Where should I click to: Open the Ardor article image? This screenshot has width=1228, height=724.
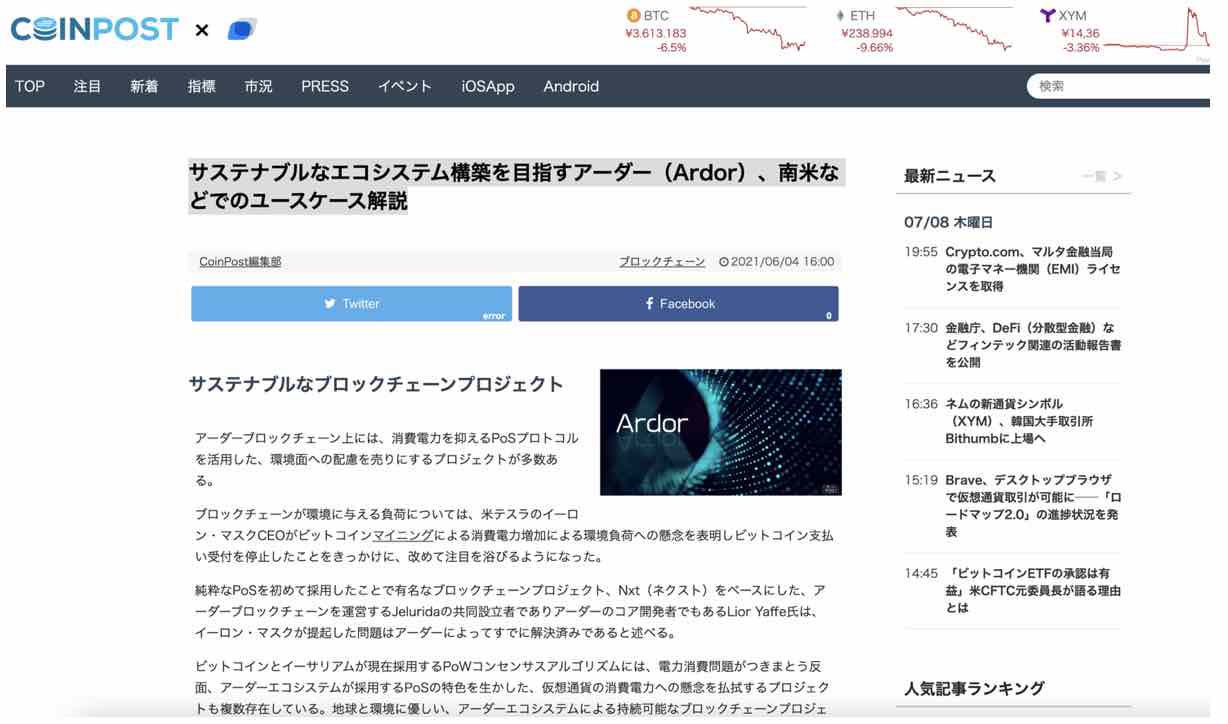tap(720, 432)
